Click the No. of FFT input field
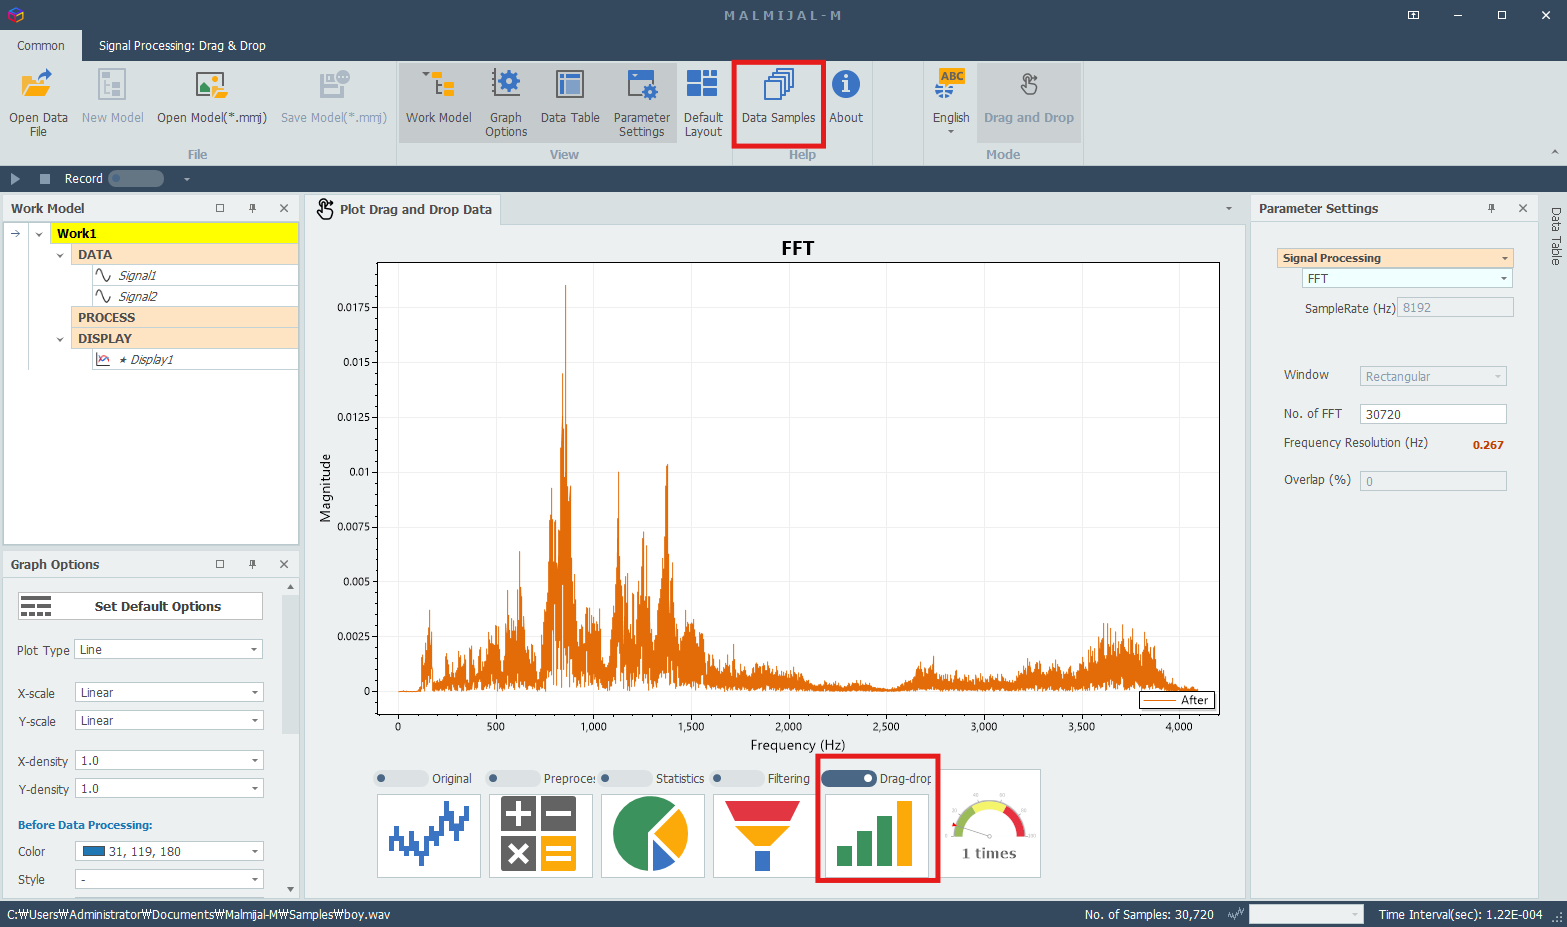This screenshot has width=1567, height=927. tap(1433, 414)
